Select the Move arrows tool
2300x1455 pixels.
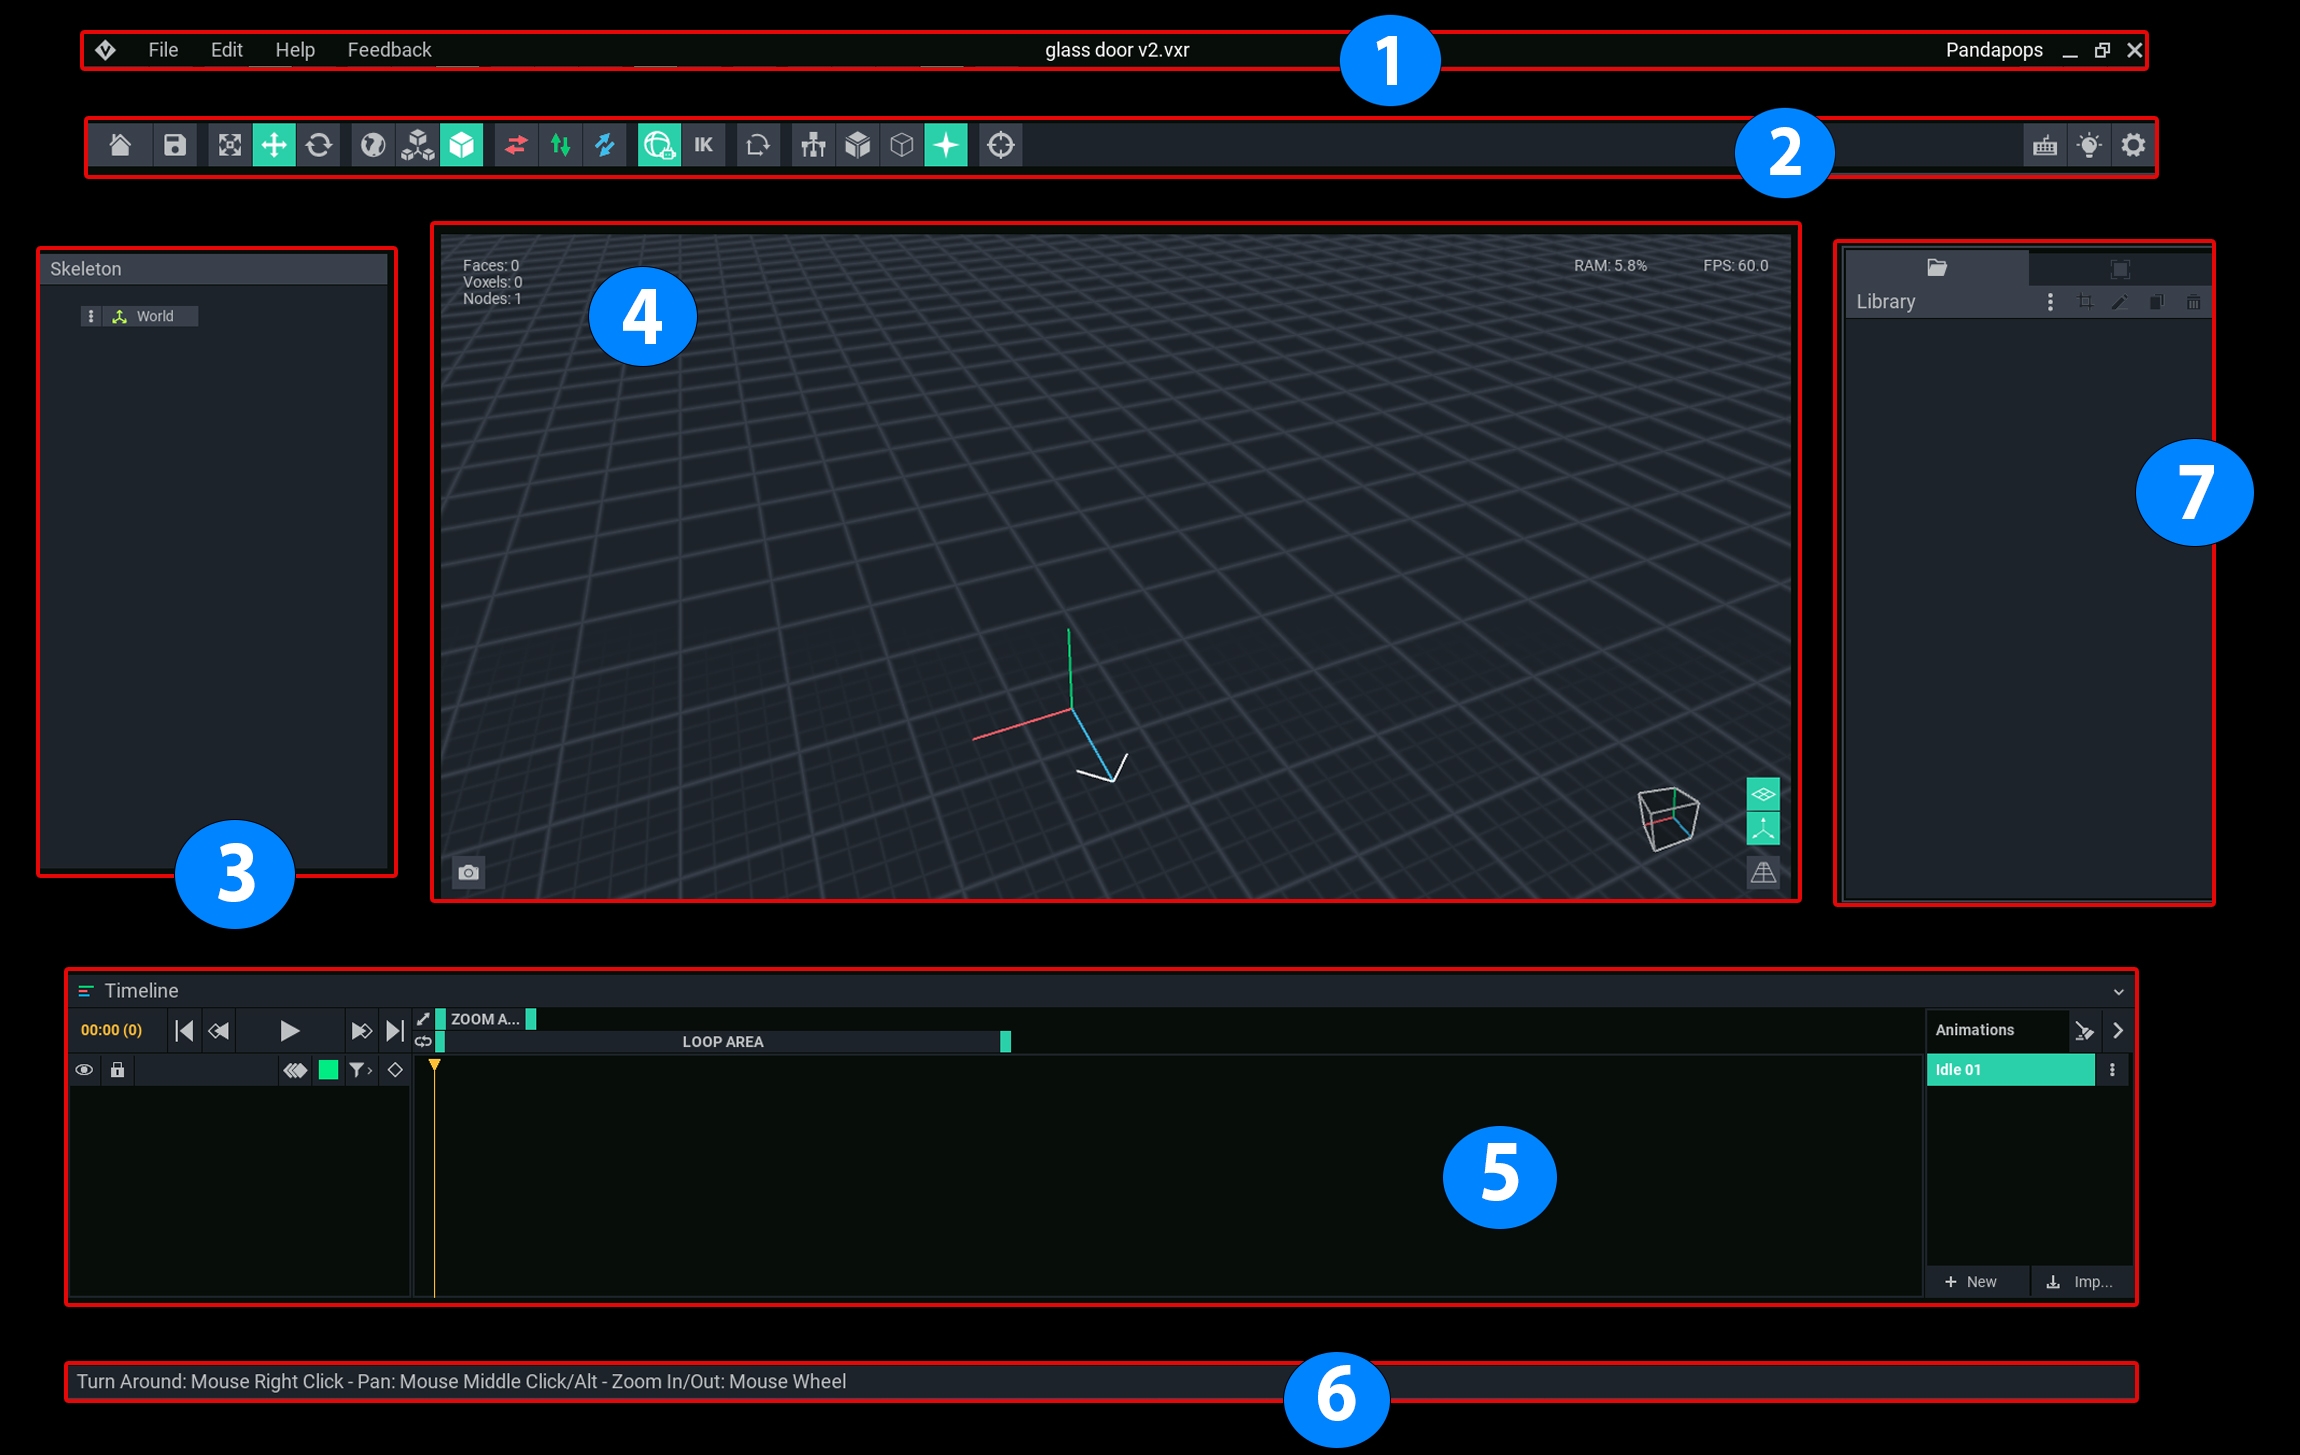click(274, 145)
